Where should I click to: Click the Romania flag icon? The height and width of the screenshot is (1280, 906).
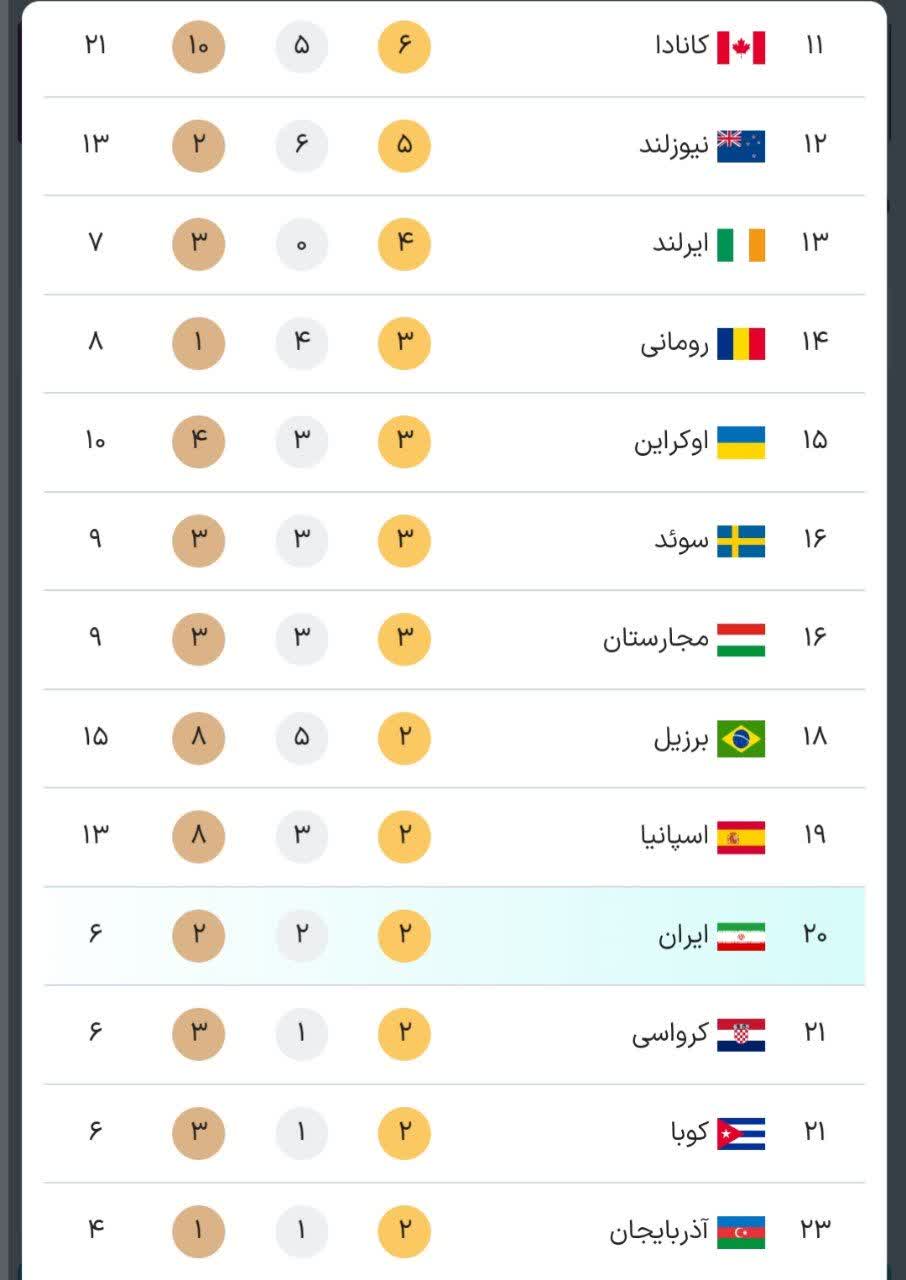pos(741,343)
